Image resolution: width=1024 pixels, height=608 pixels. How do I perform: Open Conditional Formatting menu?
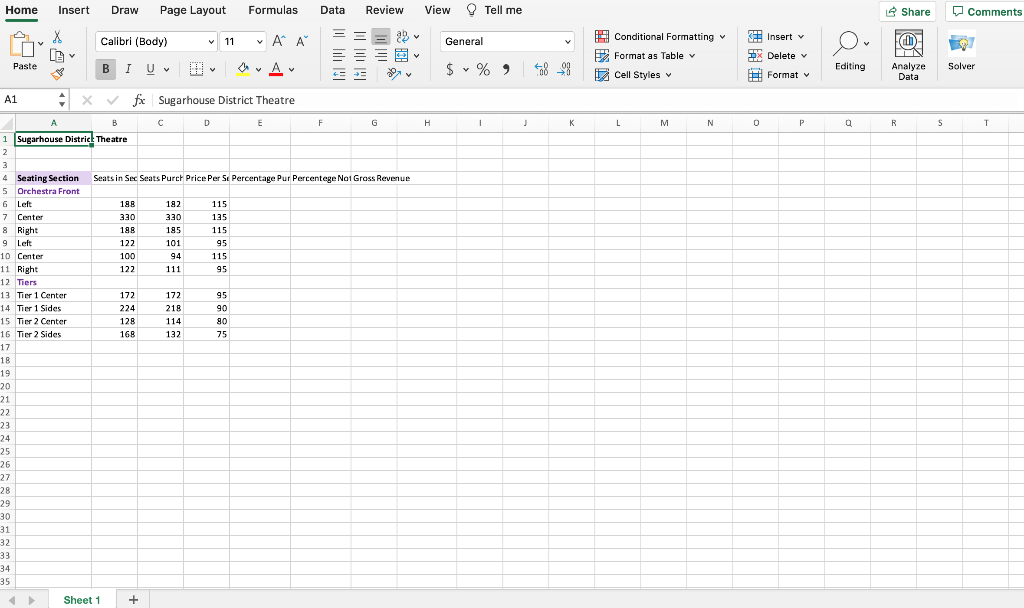(660, 37)
